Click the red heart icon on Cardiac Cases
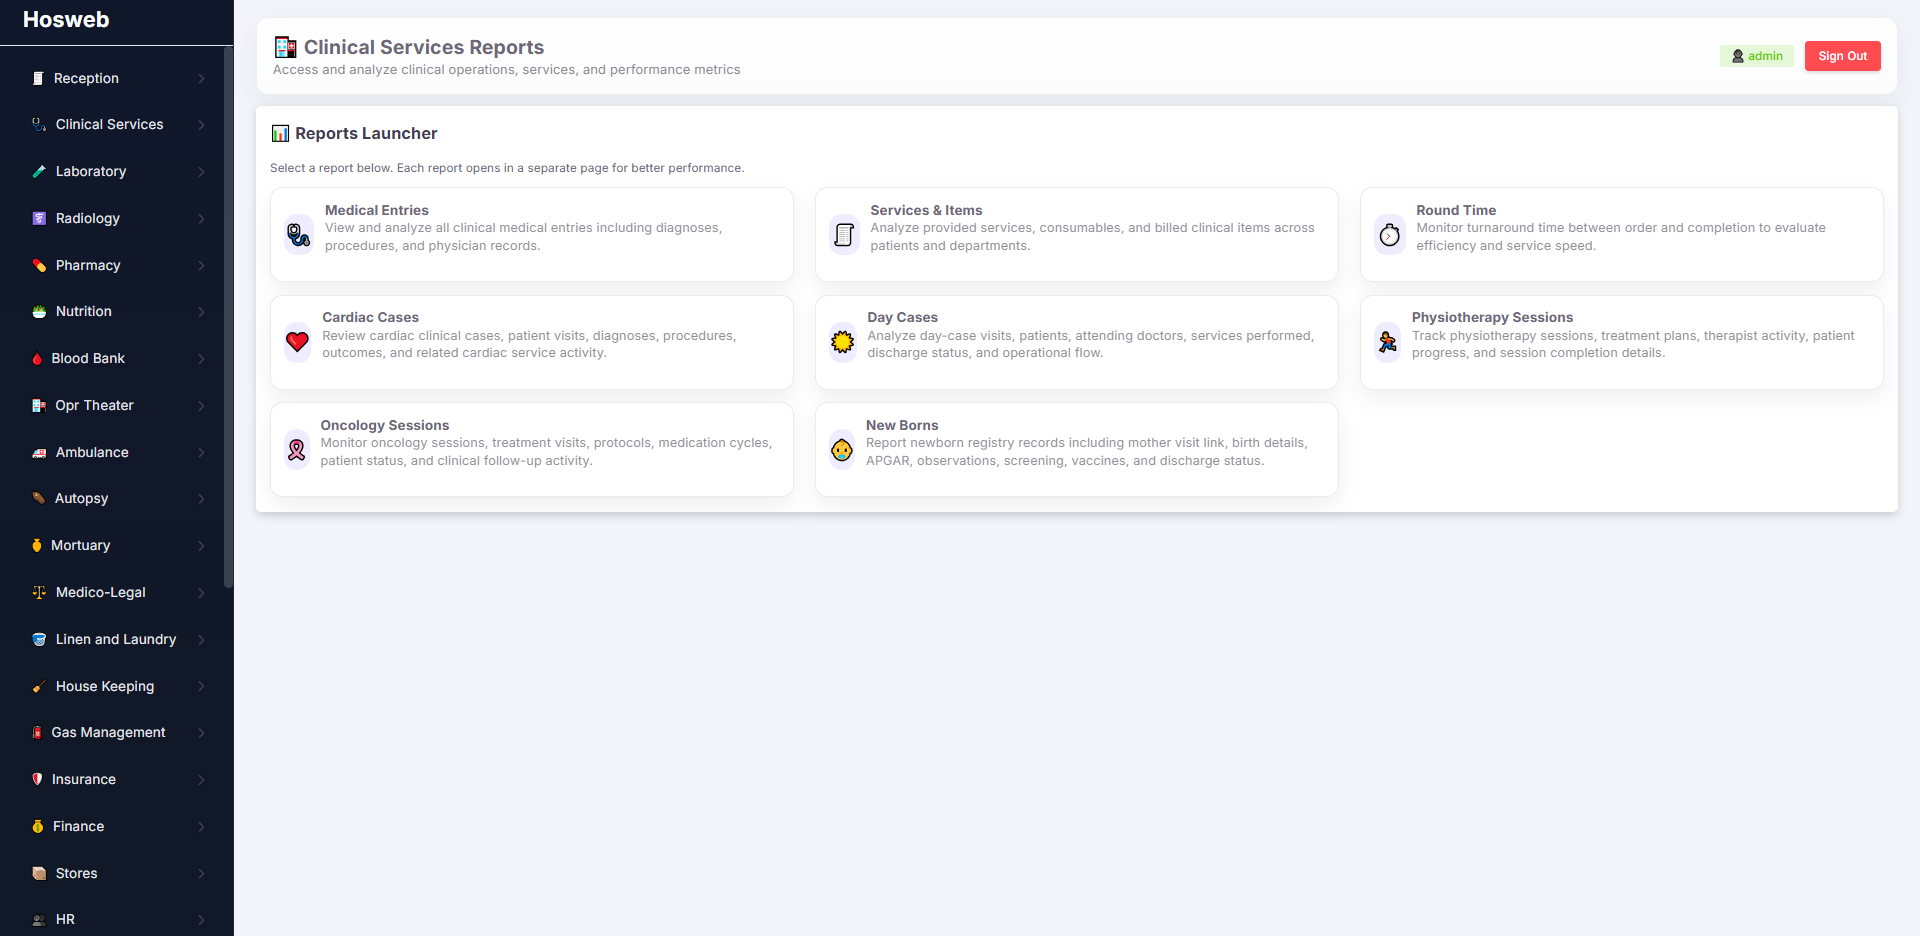Screen dimensions: 1920x936 (x=297, y=342)
